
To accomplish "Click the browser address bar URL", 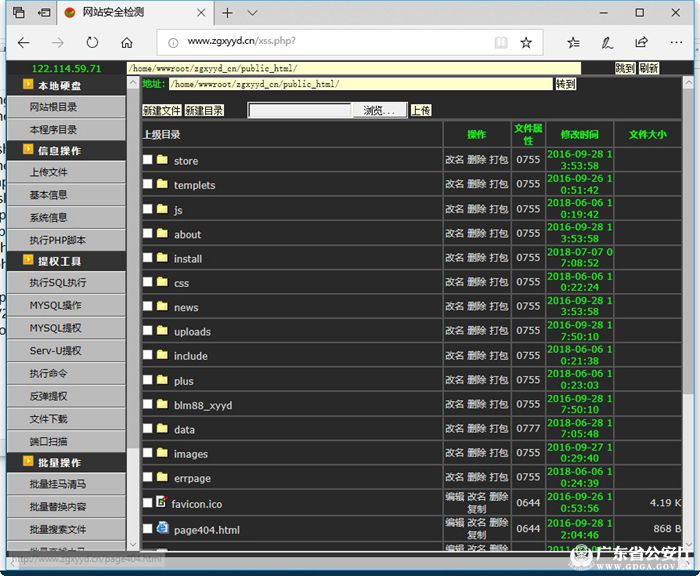I will [241, 41].
